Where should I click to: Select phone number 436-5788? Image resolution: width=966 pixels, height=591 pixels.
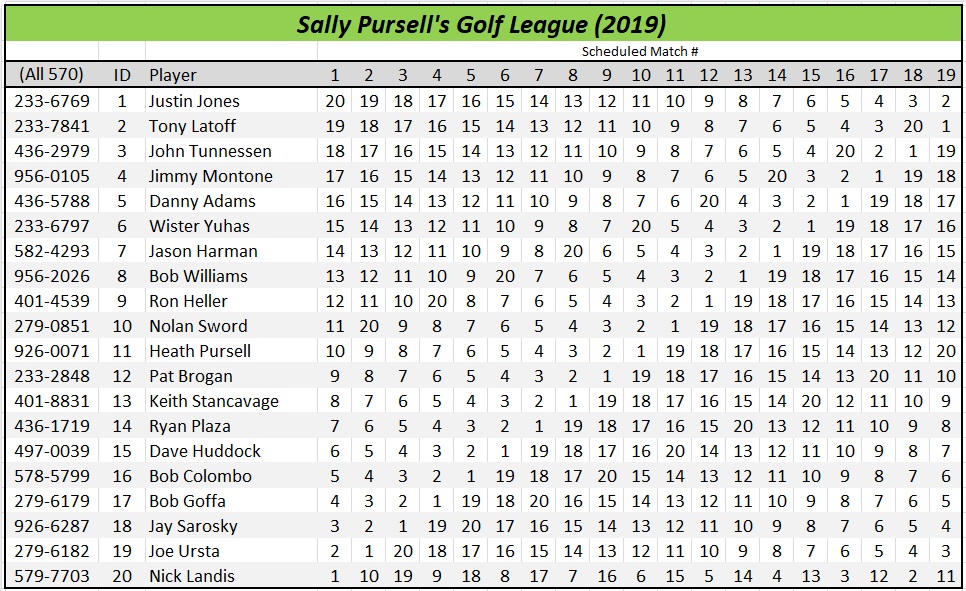tap(52, 201)
